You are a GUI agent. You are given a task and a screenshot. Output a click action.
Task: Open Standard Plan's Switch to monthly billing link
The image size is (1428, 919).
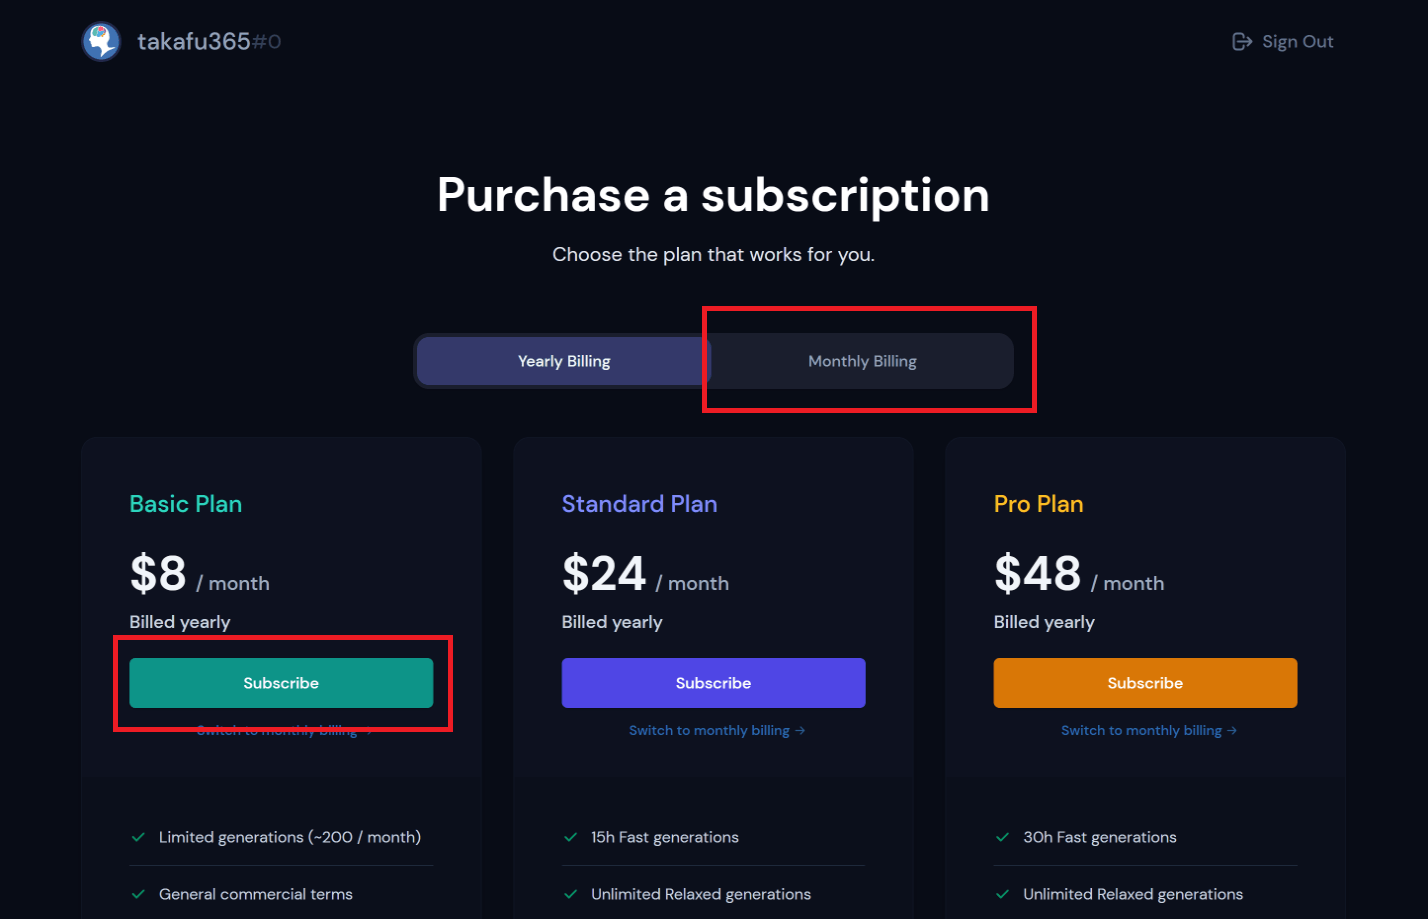(709, 731)
